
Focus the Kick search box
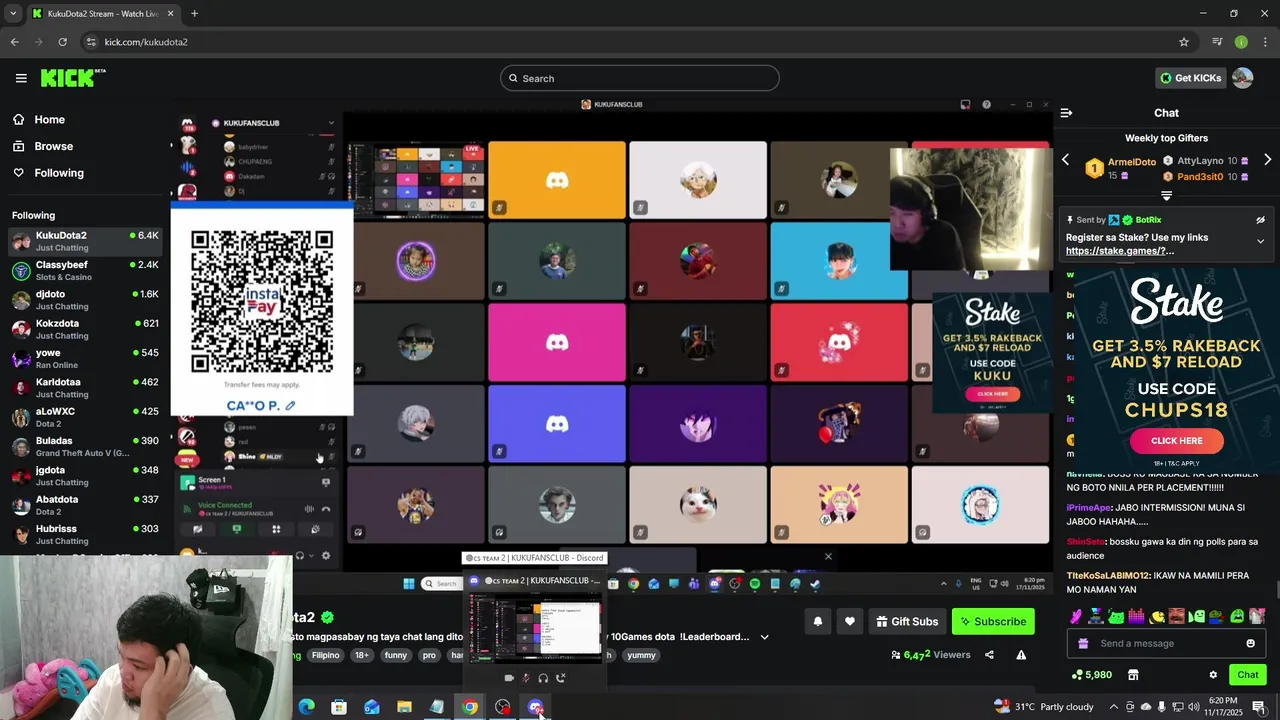(x=640, y=78)
